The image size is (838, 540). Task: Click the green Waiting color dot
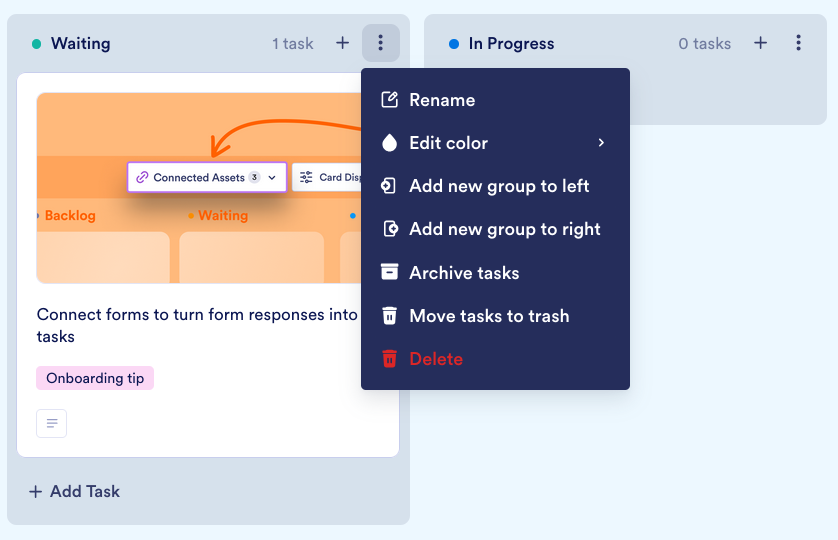coord(37,44)
